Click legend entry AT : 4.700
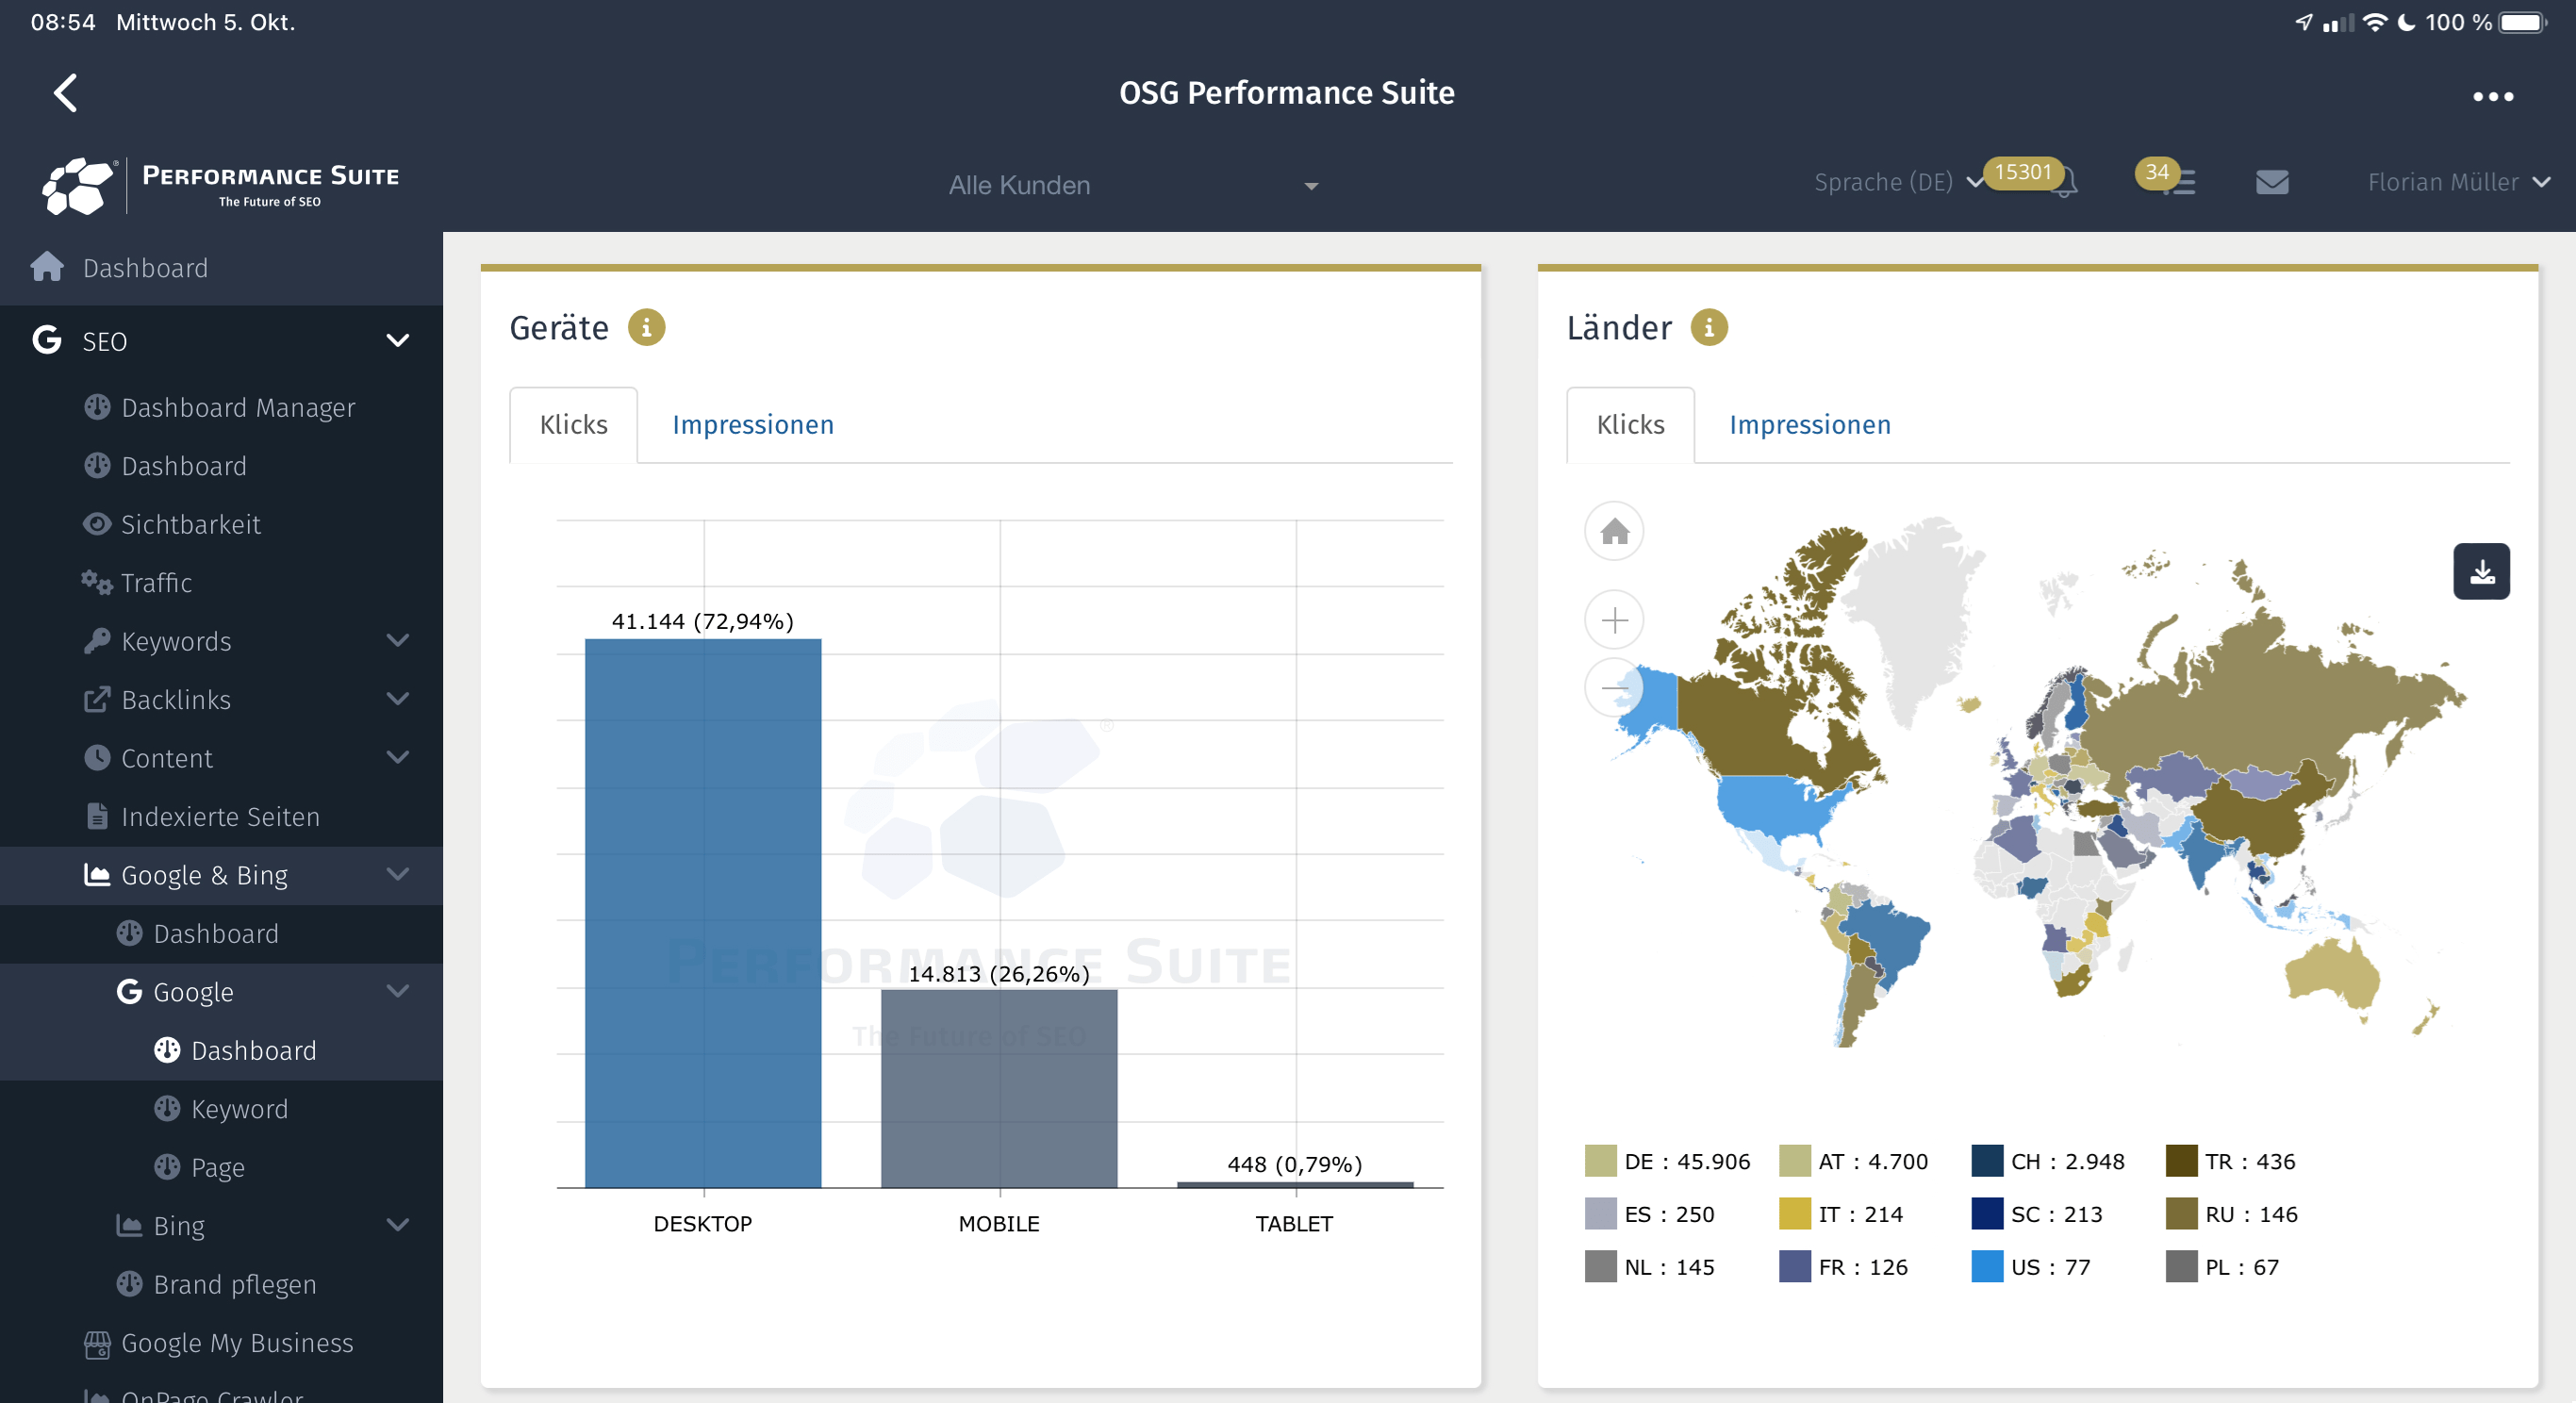This screenshot has width=2576, height=1403. [x=1854, y=1161]
